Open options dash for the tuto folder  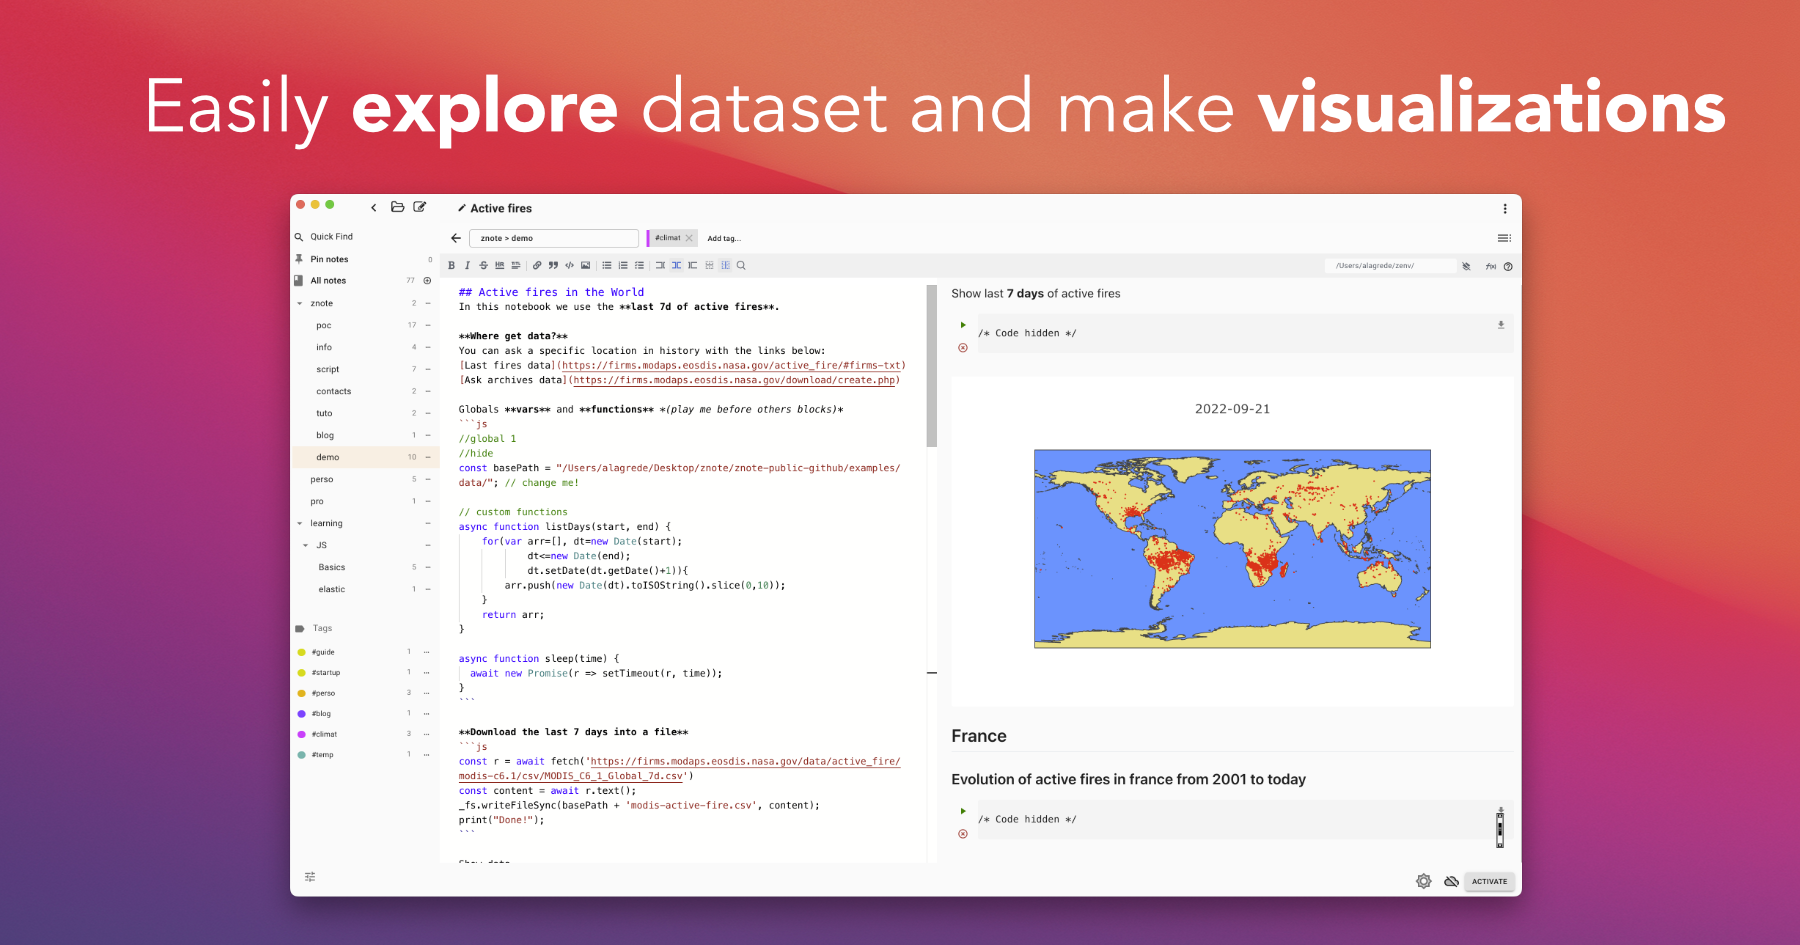[428, 413]
